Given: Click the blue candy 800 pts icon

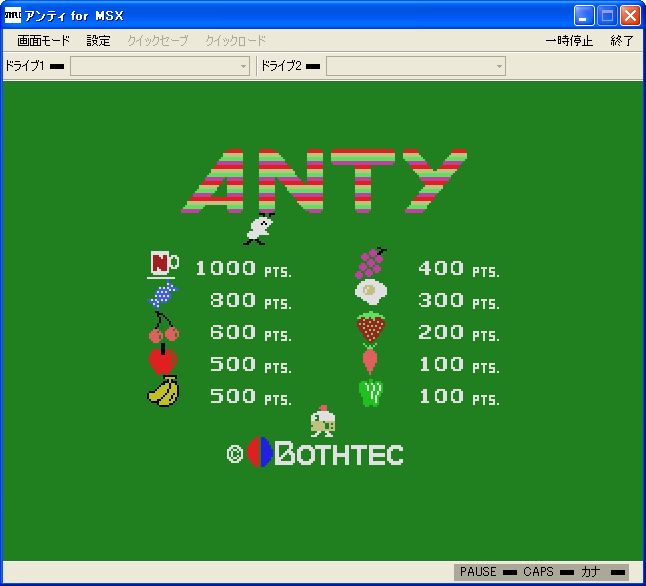Looking at the screenshot, I should (163, 294).
